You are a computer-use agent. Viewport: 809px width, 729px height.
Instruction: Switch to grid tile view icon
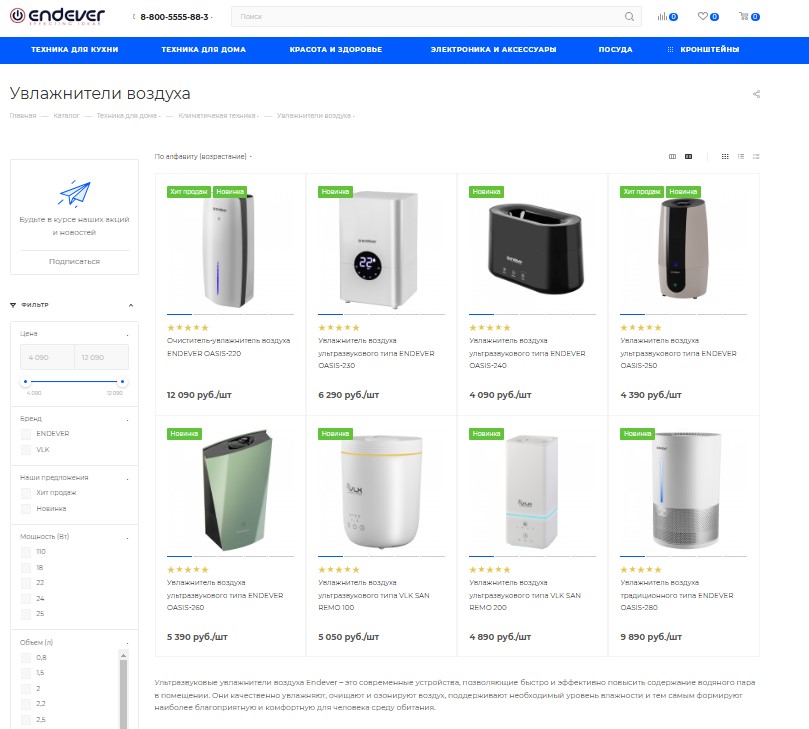tap(725, 156)
